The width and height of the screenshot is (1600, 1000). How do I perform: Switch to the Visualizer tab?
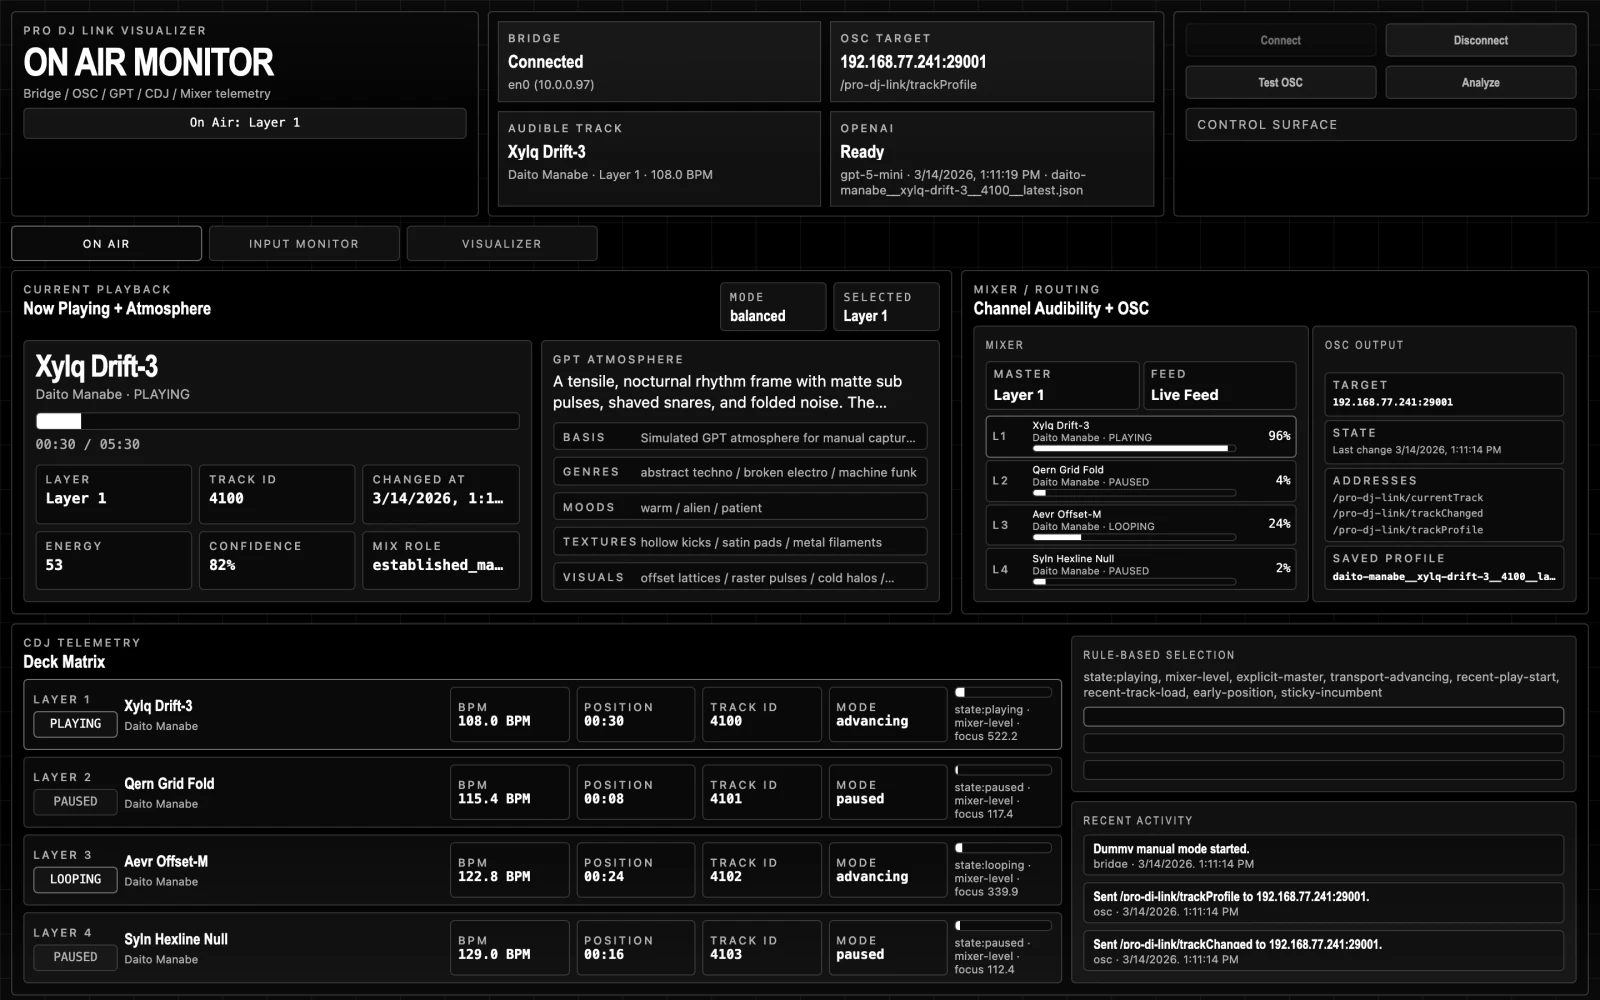502,243
